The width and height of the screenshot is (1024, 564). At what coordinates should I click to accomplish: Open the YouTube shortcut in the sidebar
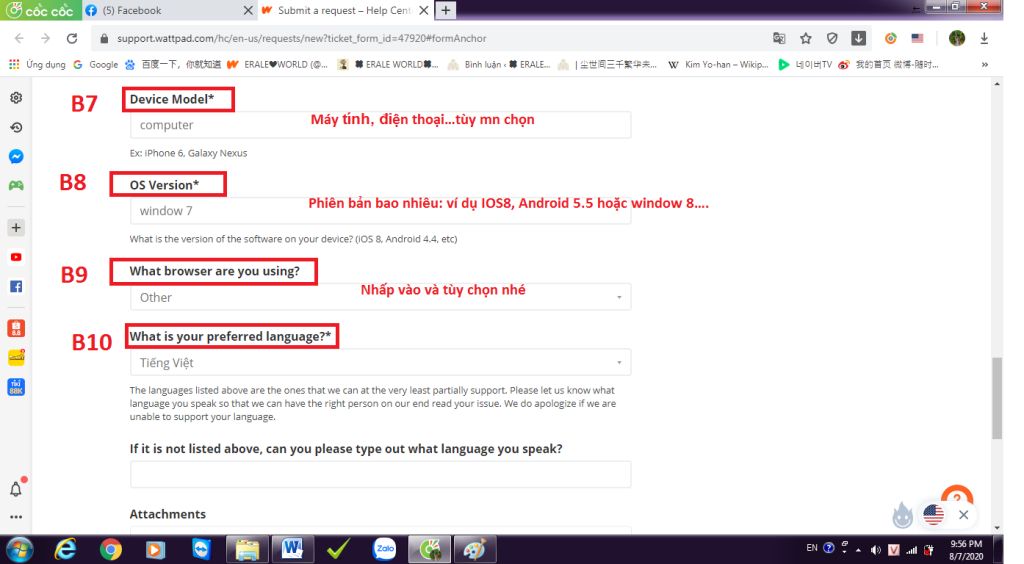(x=16, y=257)
